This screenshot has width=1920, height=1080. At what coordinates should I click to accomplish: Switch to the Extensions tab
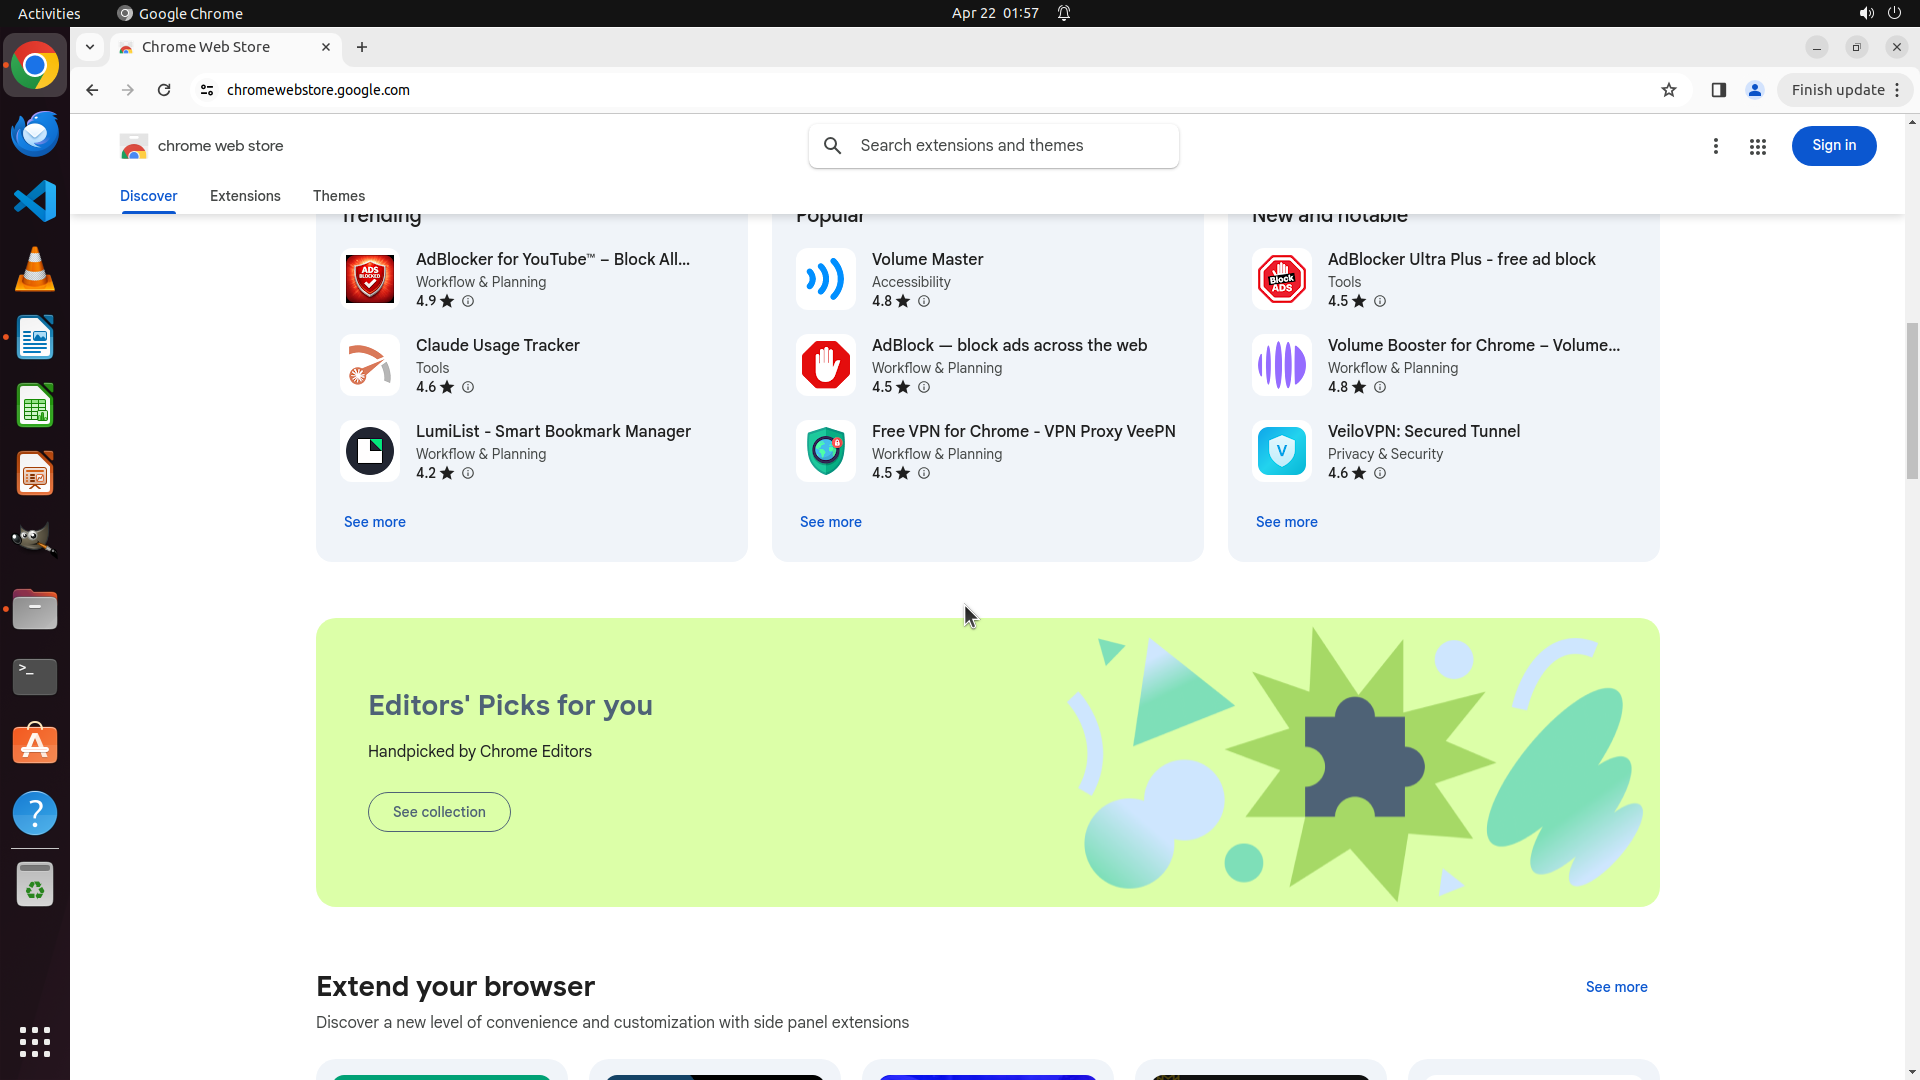[x=245, y=196]
